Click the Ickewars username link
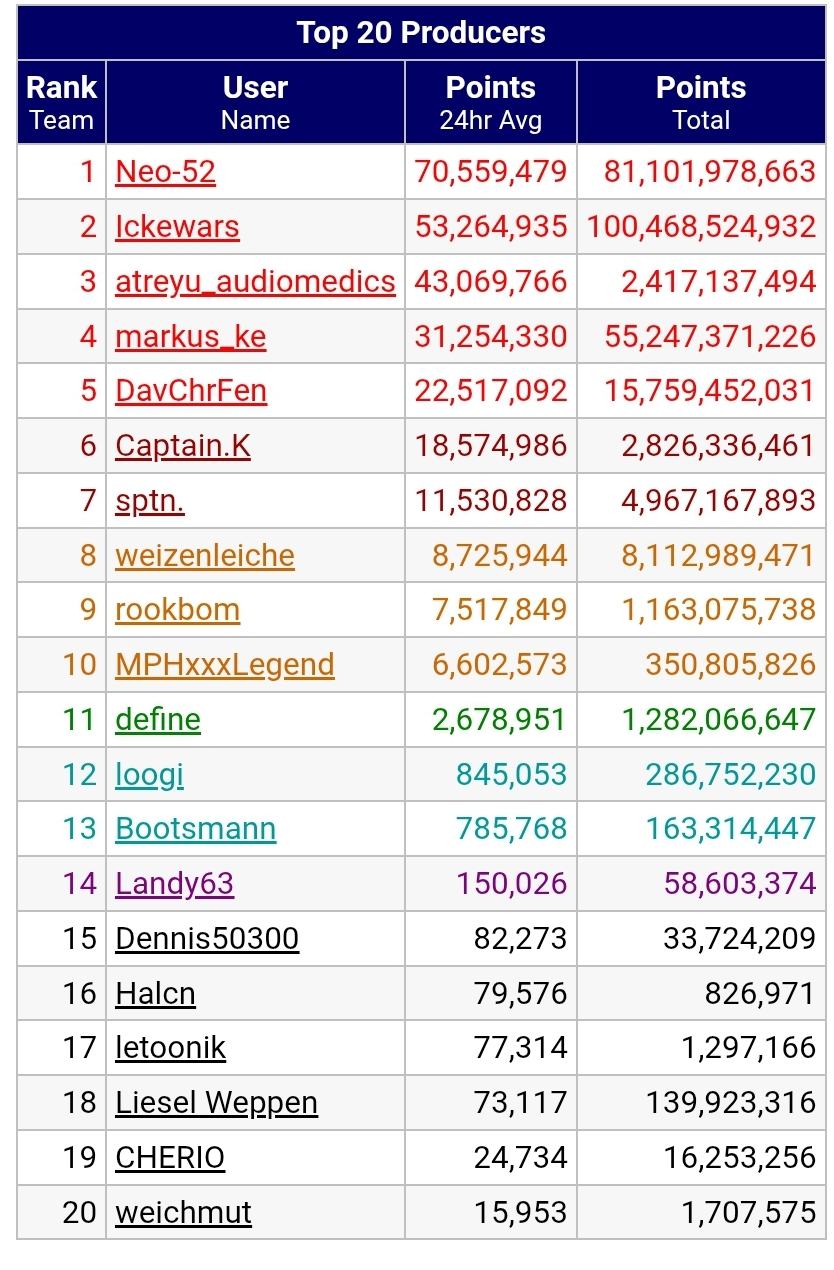The width and height of the screenshot is (834, 1270). 177,227
